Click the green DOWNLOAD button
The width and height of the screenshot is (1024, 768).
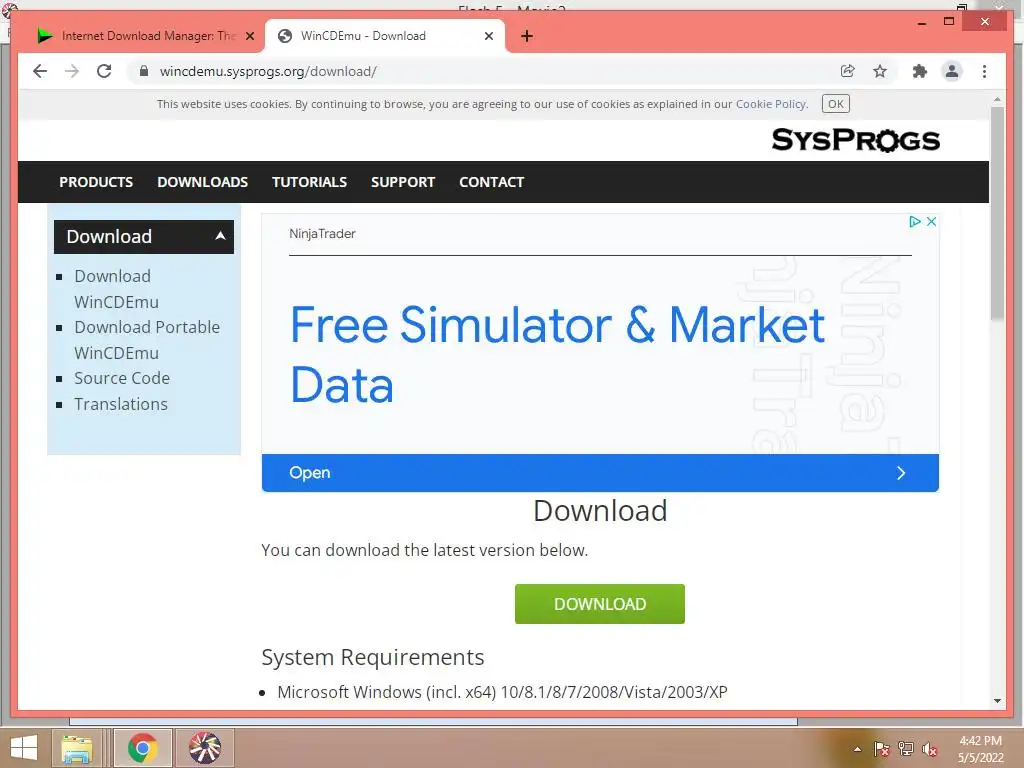click(600, 604)
